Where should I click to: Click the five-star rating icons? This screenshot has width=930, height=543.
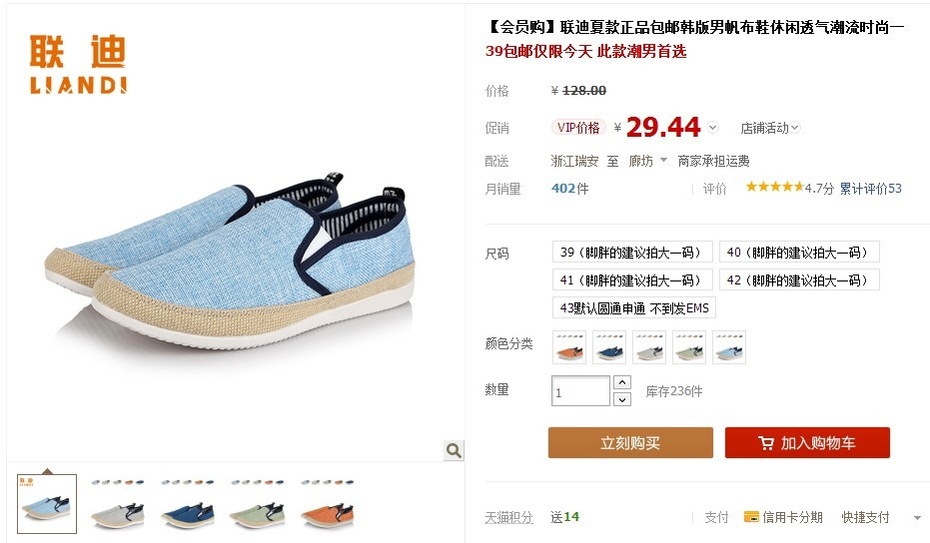775,187
